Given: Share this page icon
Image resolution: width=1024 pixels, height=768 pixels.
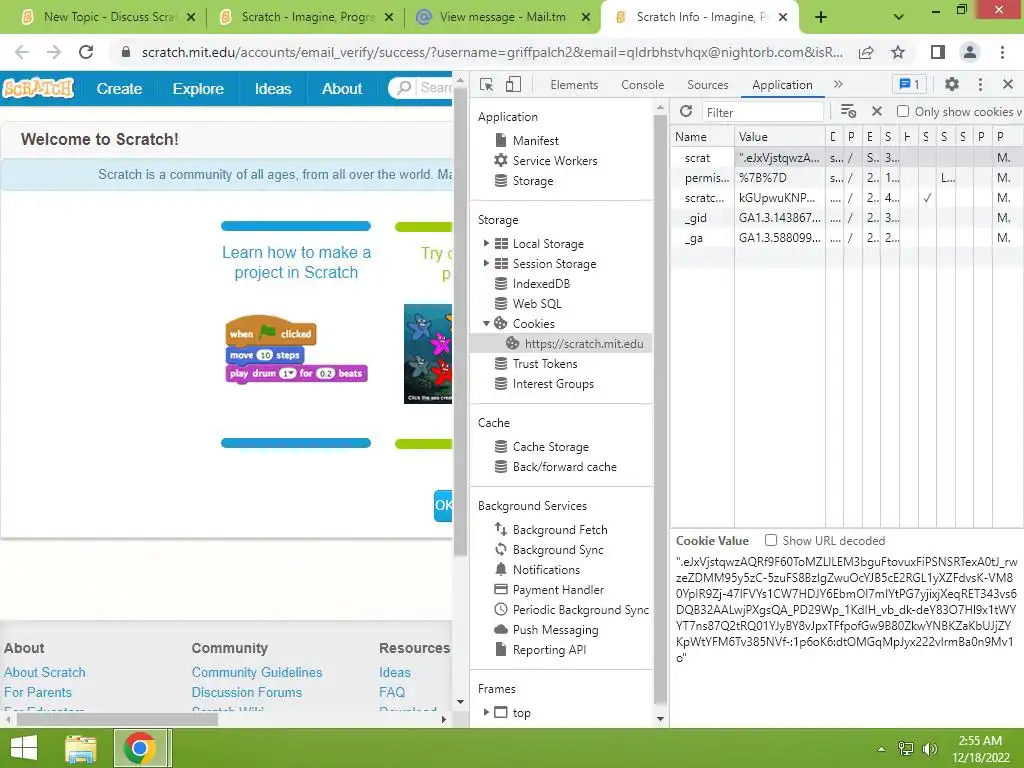Looking at the screenshot, I should [866, 52].
